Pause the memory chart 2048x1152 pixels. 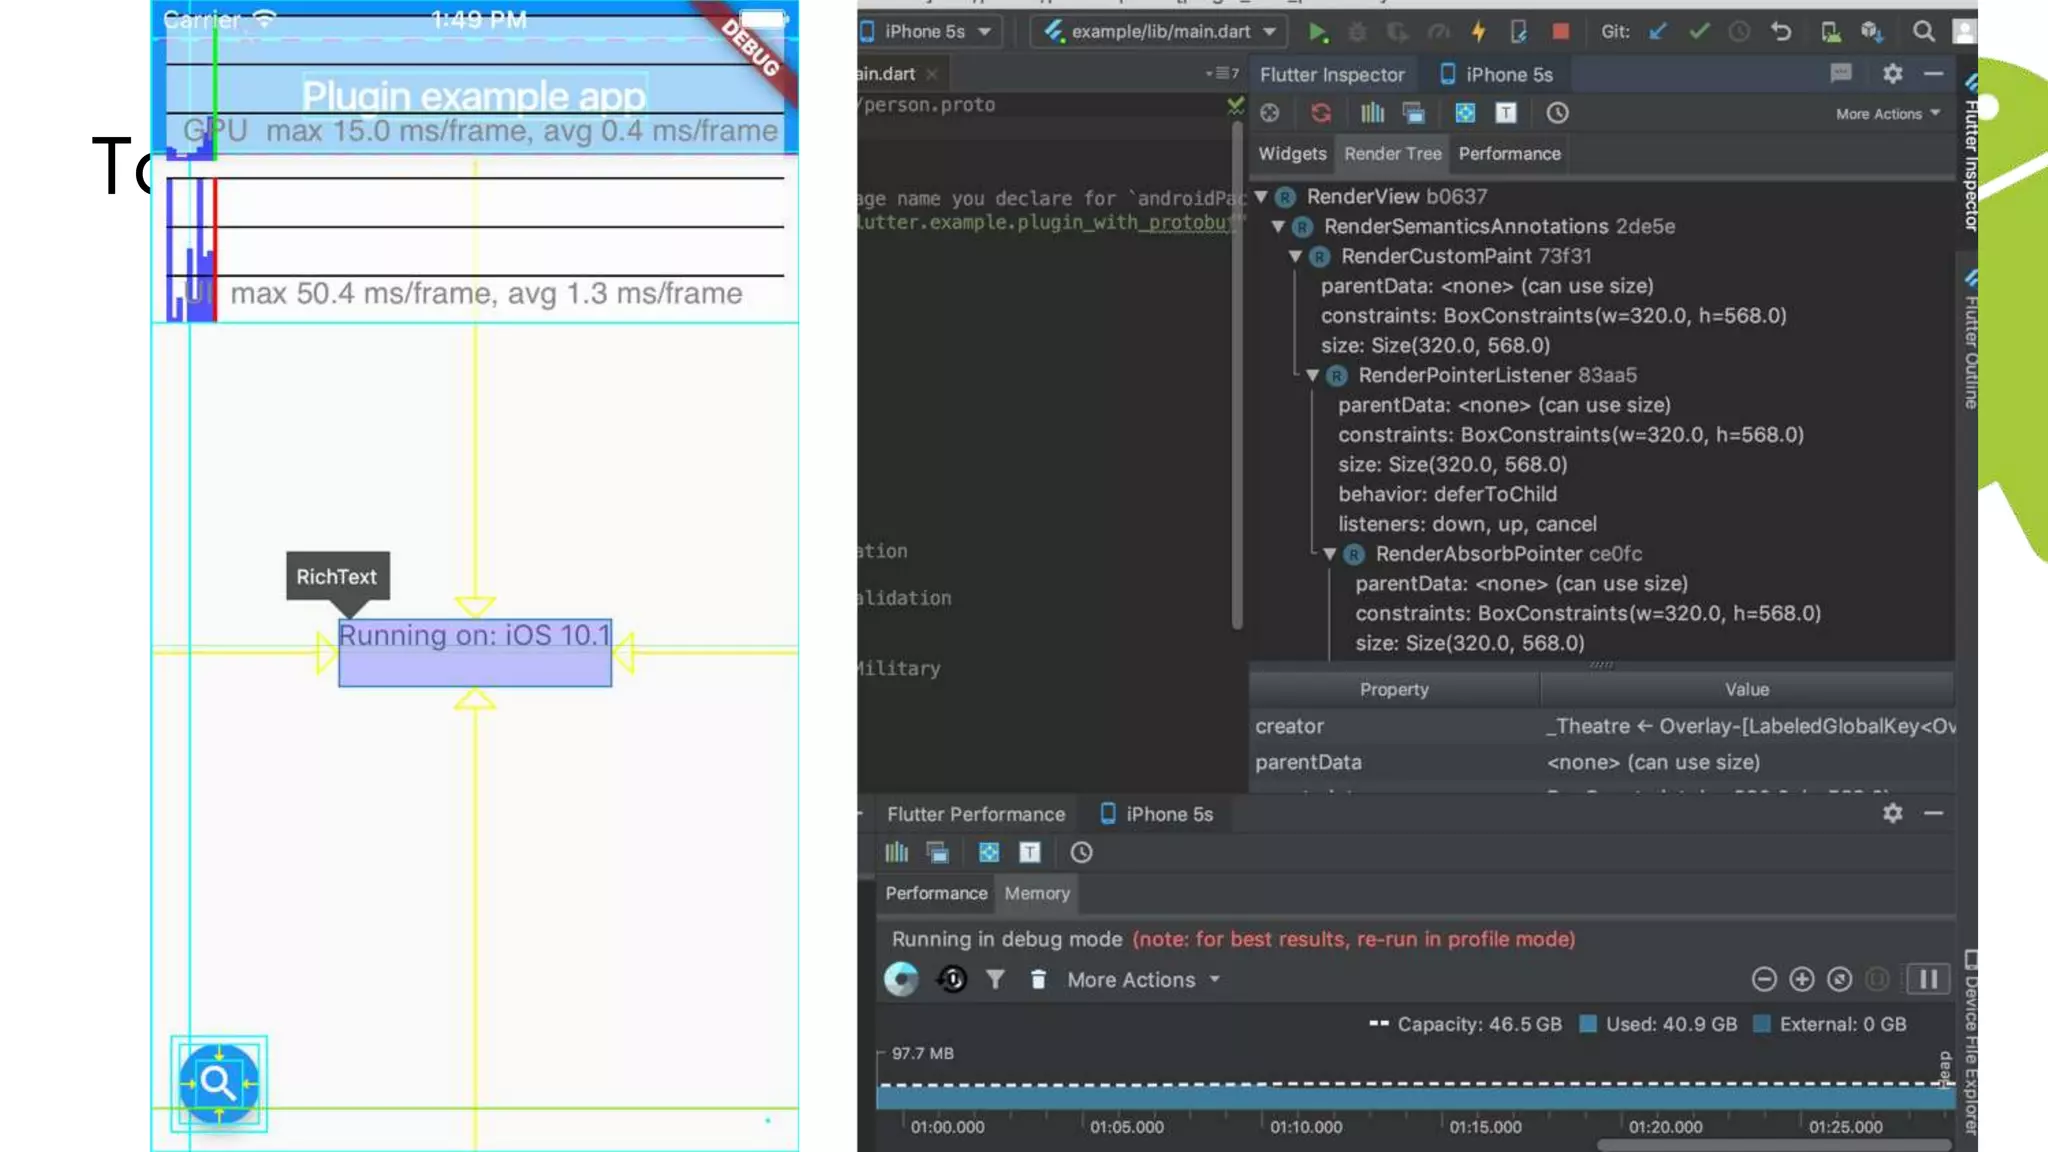point(1928,980)
